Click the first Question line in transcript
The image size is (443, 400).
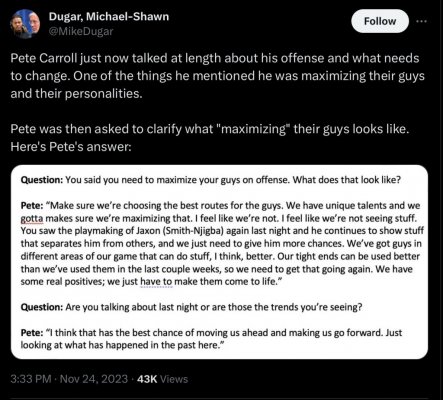coord(210,180)
